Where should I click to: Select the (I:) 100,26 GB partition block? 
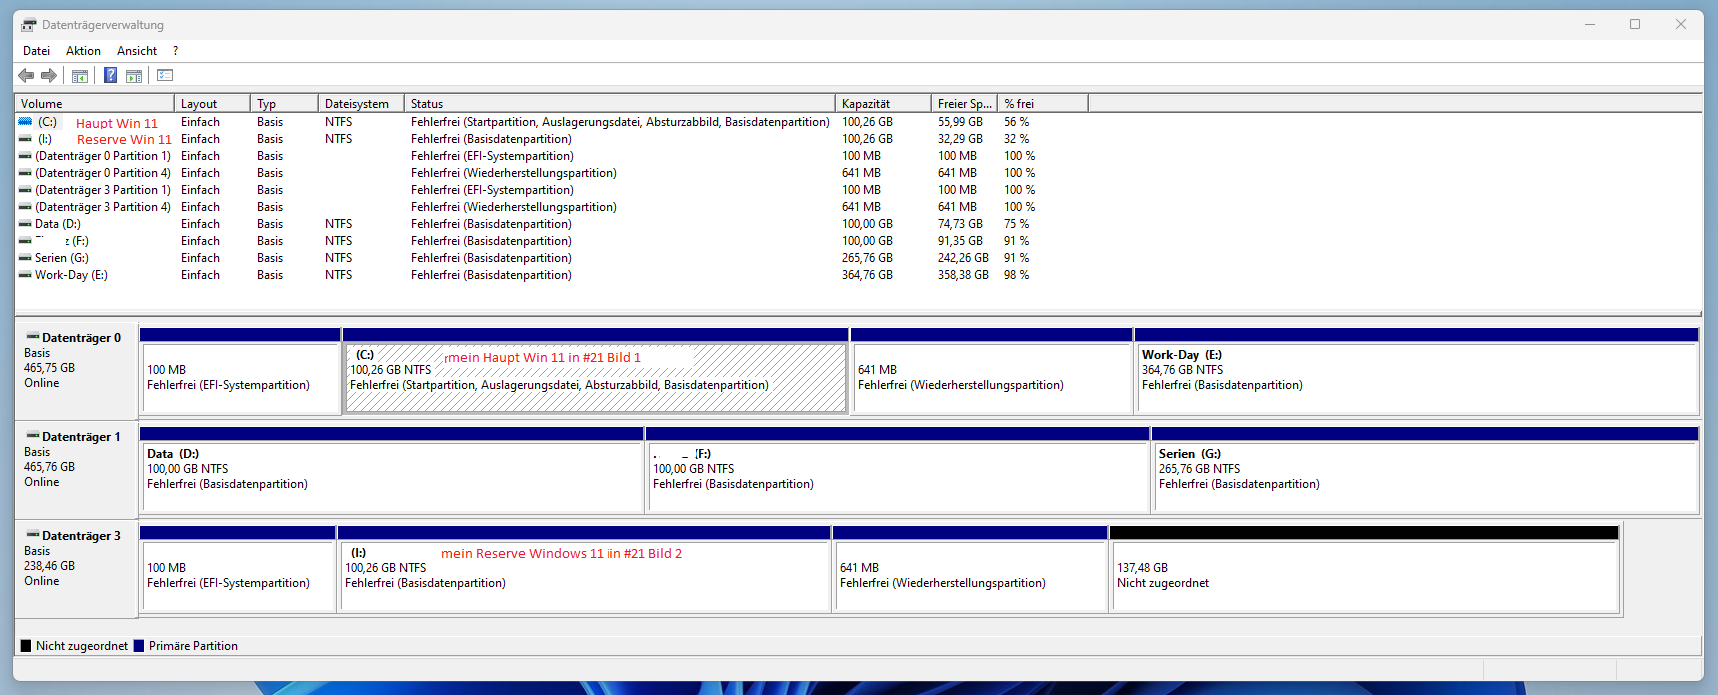585,576
